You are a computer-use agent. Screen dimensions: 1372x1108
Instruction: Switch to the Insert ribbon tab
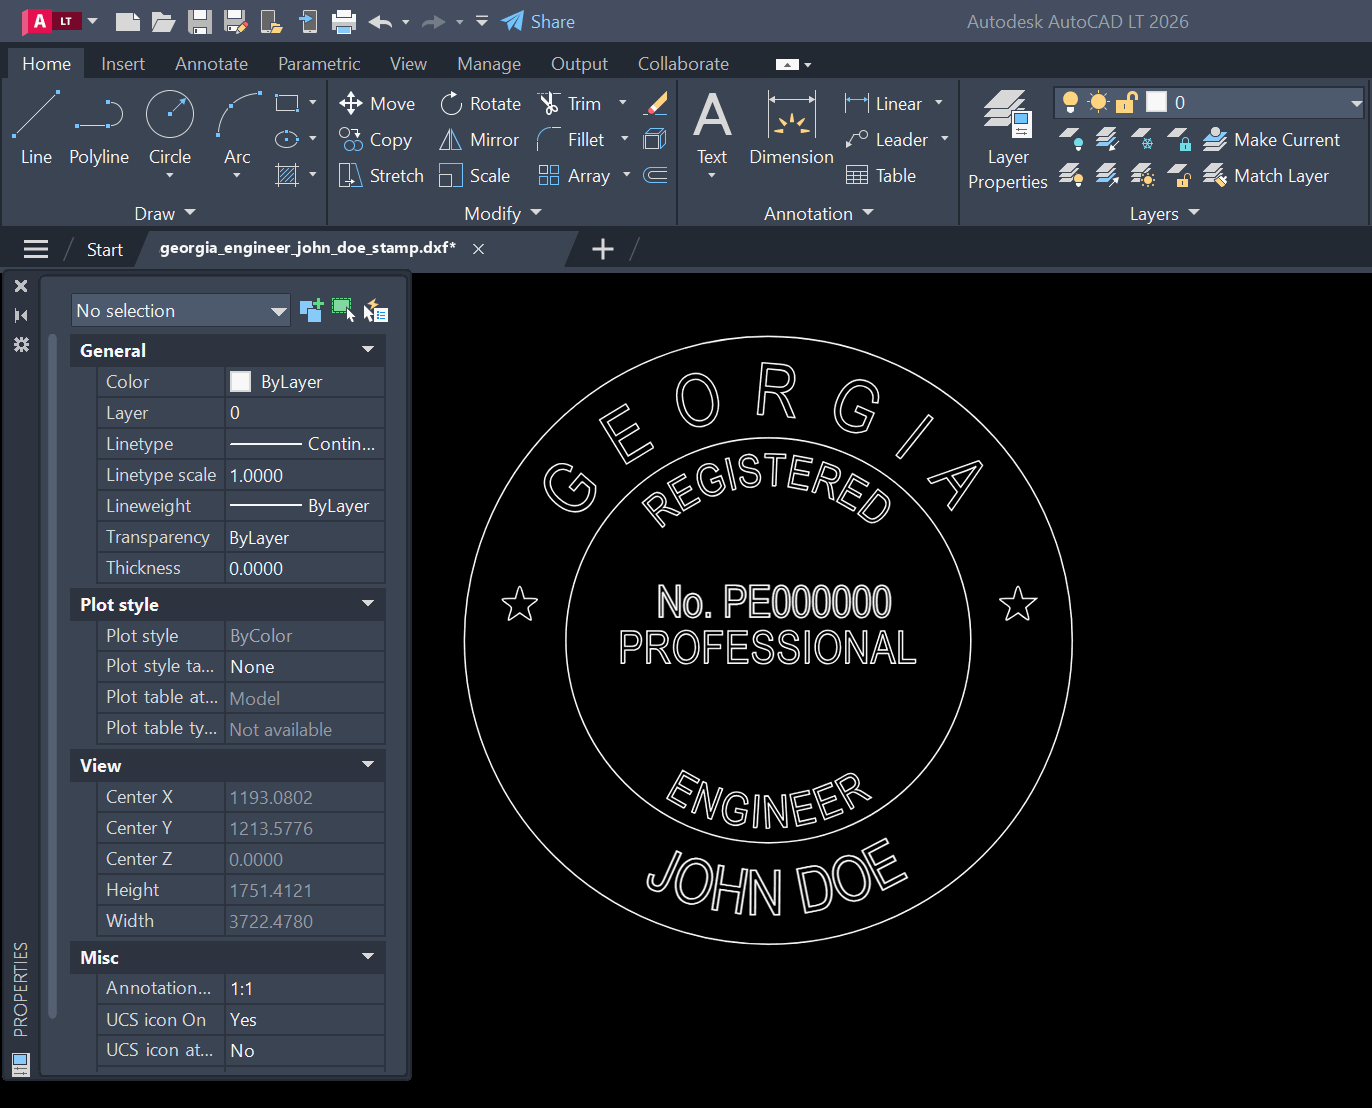tap(123, 63)
